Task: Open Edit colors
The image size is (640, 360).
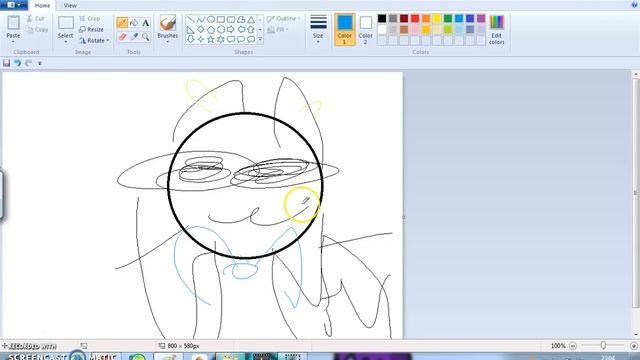Action: click(x=496, y=30)
